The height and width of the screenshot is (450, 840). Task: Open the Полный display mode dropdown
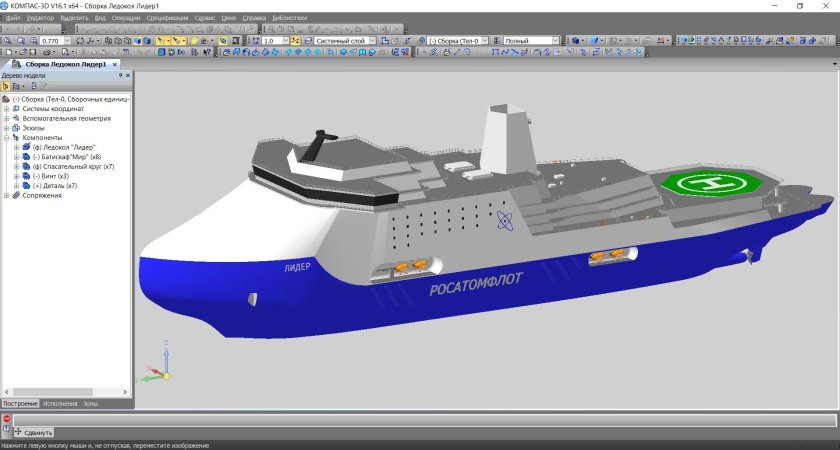coord(555,41)
